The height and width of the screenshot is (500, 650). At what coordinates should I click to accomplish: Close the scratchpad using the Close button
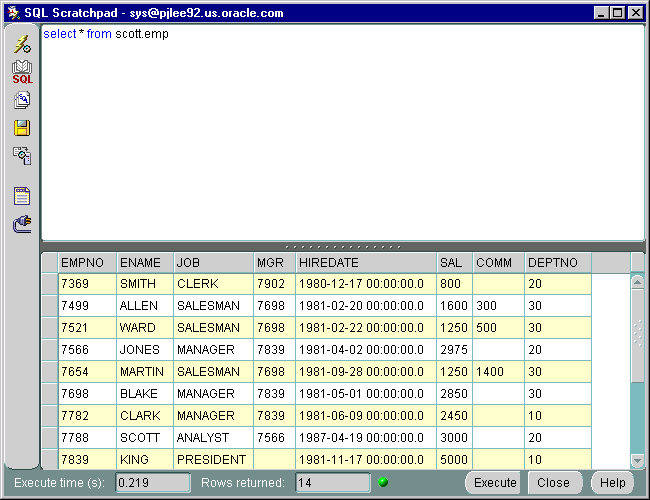[x=553, y=483]
